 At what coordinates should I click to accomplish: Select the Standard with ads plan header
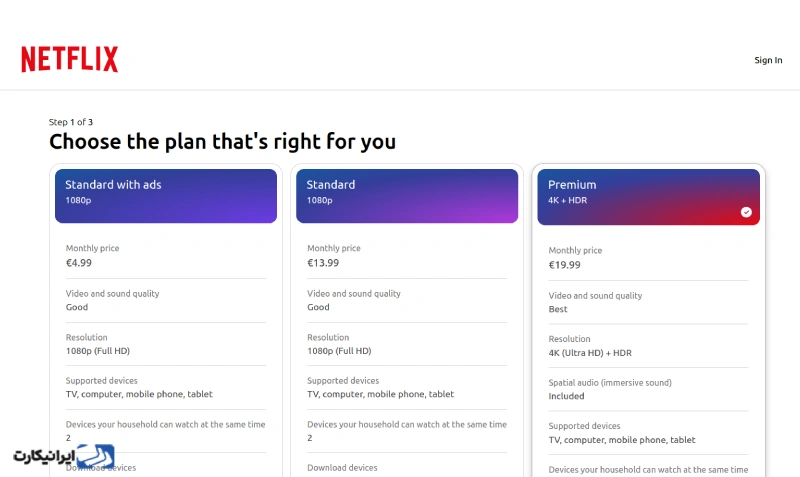(x=165, y=195)
